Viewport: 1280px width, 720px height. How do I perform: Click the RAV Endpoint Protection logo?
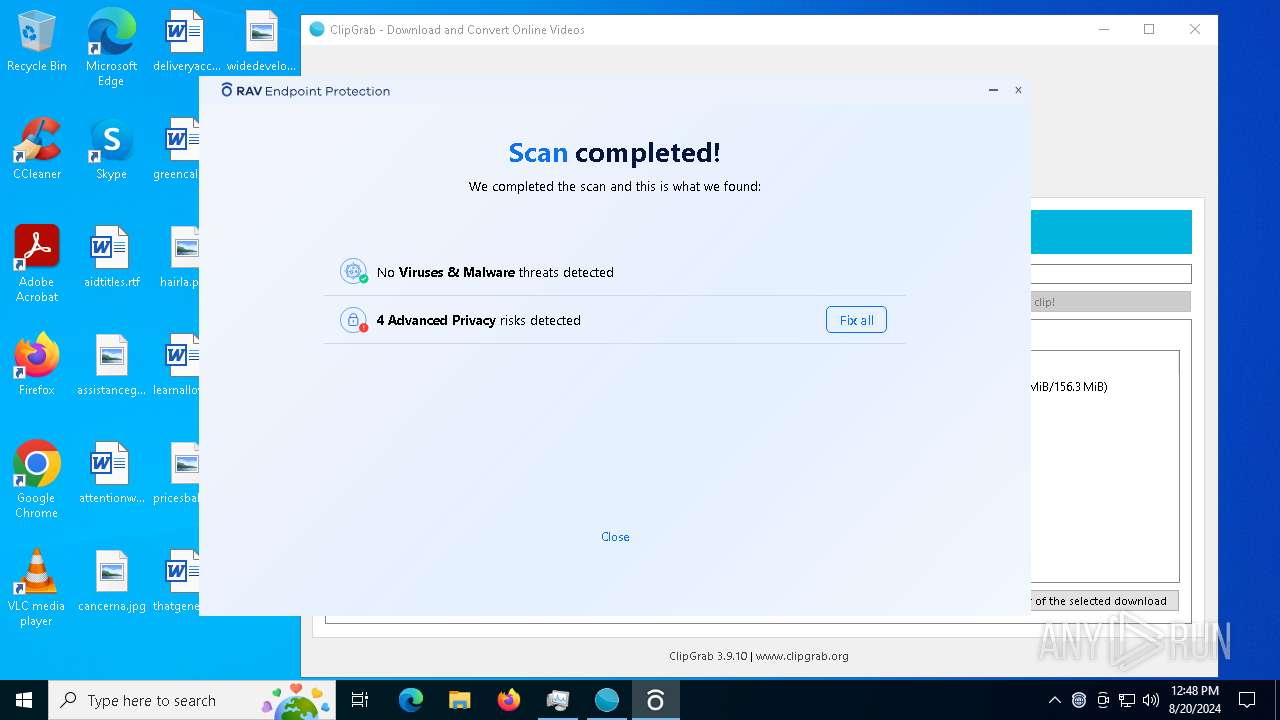pyautogui.click(x=306, y=91)
